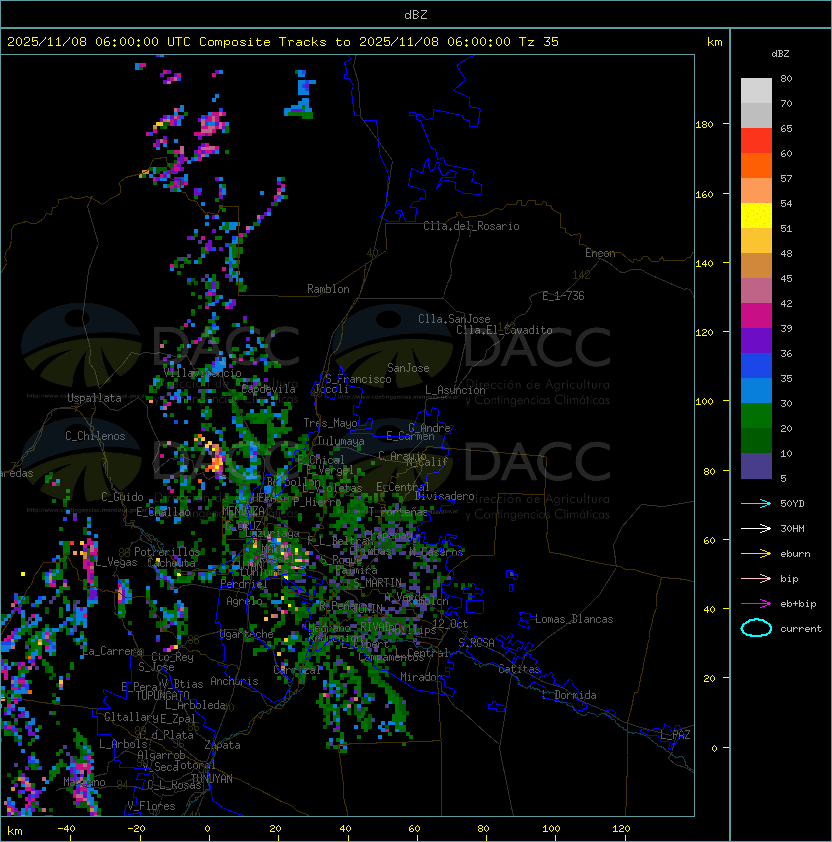832x842 pixels.
Task: Click the Perdriel map label
Action: 242,583
